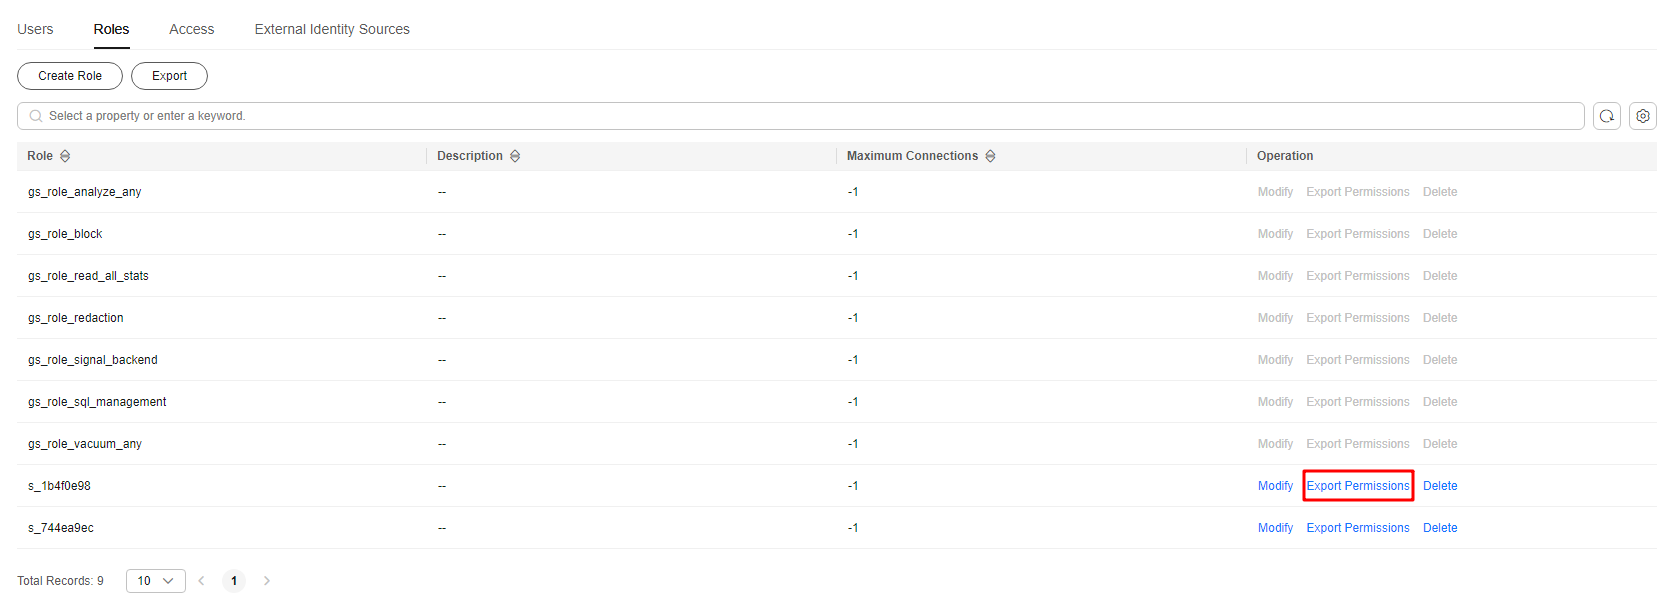
Task: Click Delete for gs_role_block
Action: [x=1440, y=234]
